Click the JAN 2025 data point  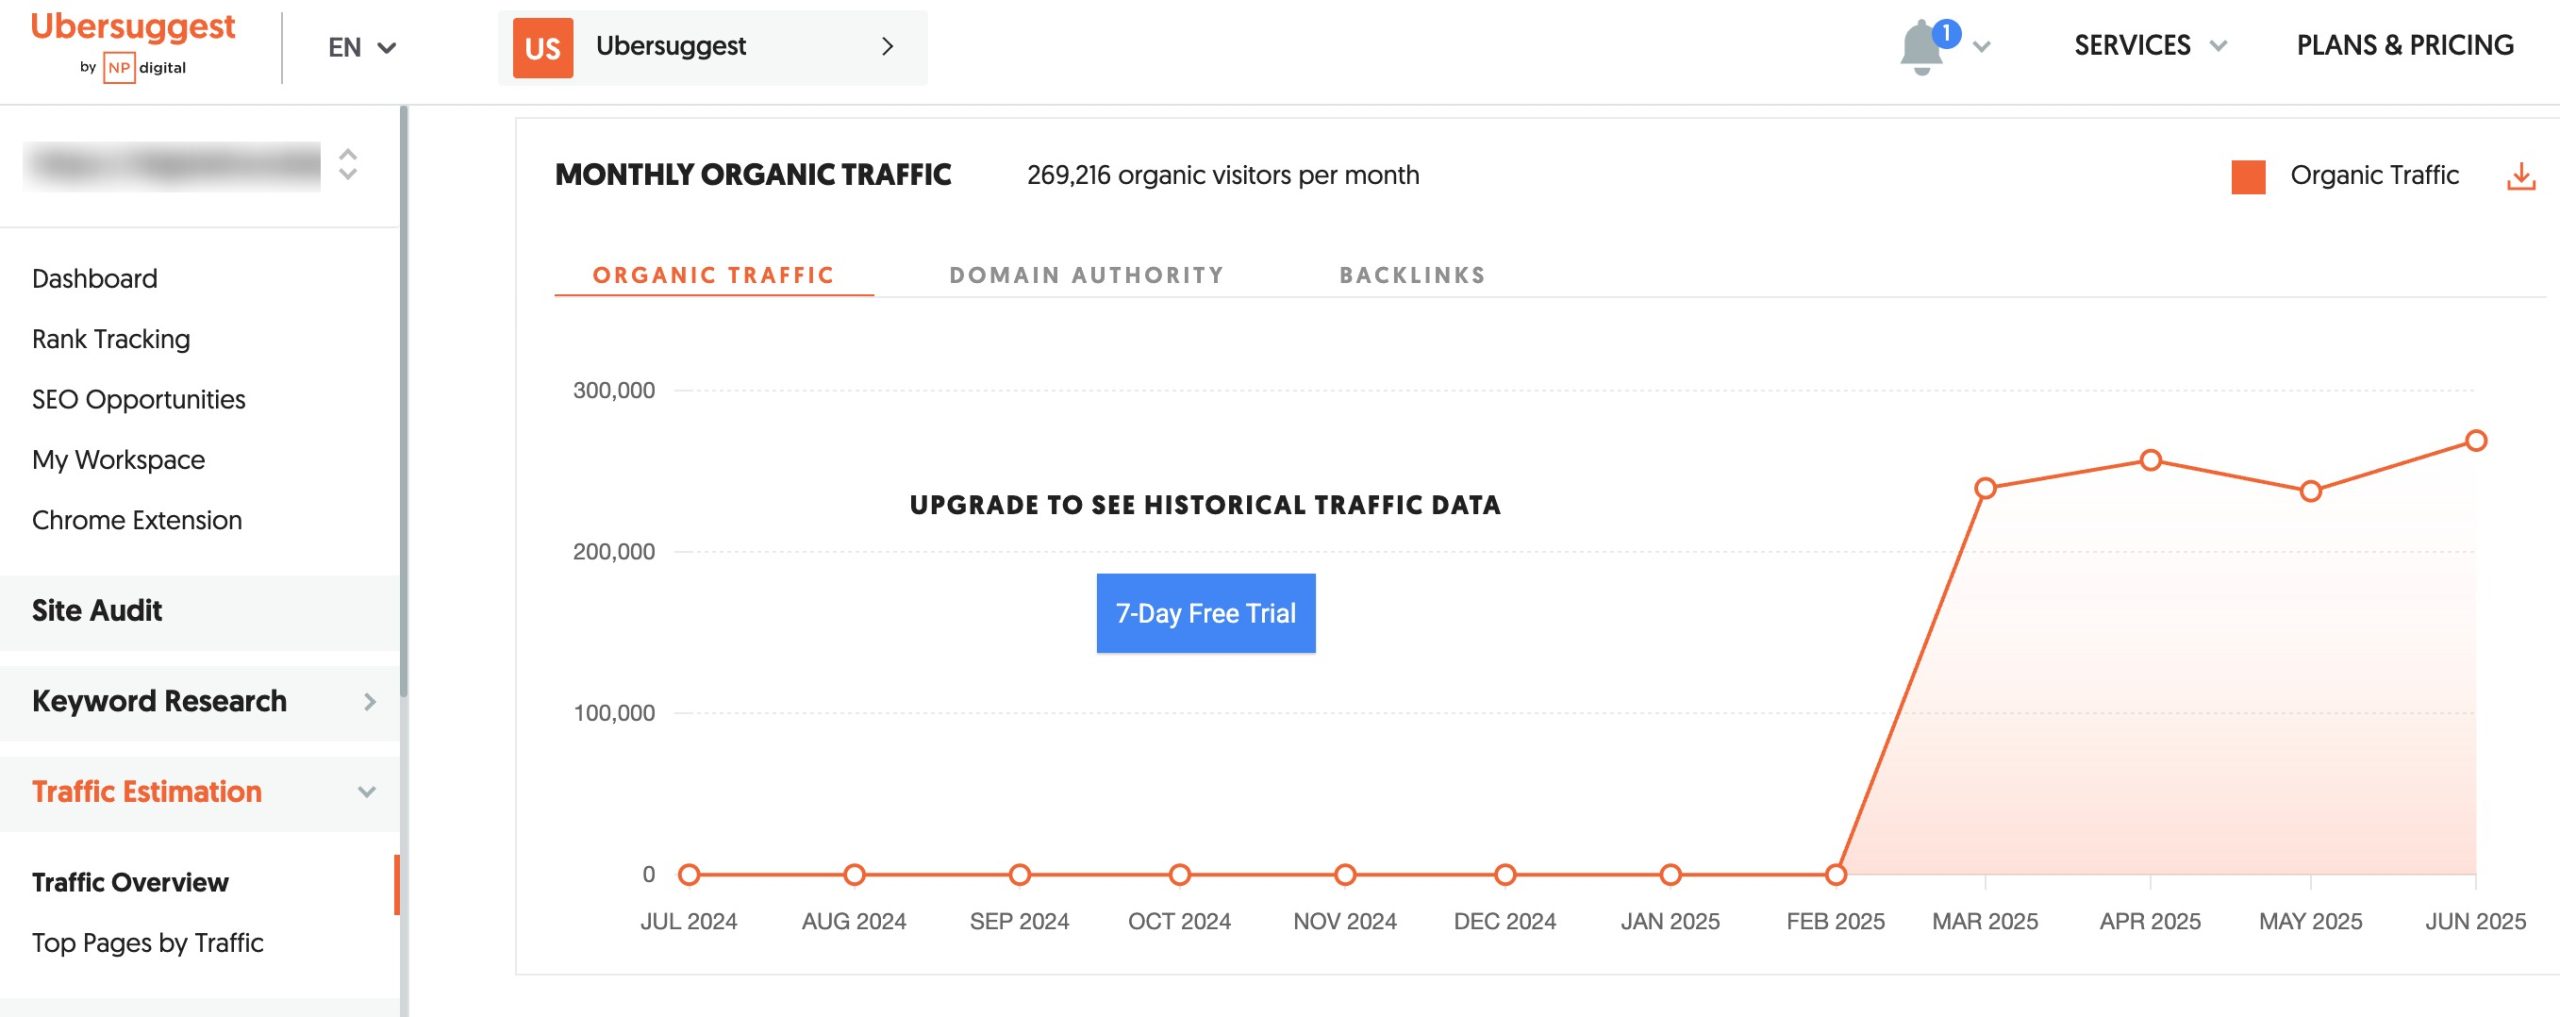pos(1671,875)
